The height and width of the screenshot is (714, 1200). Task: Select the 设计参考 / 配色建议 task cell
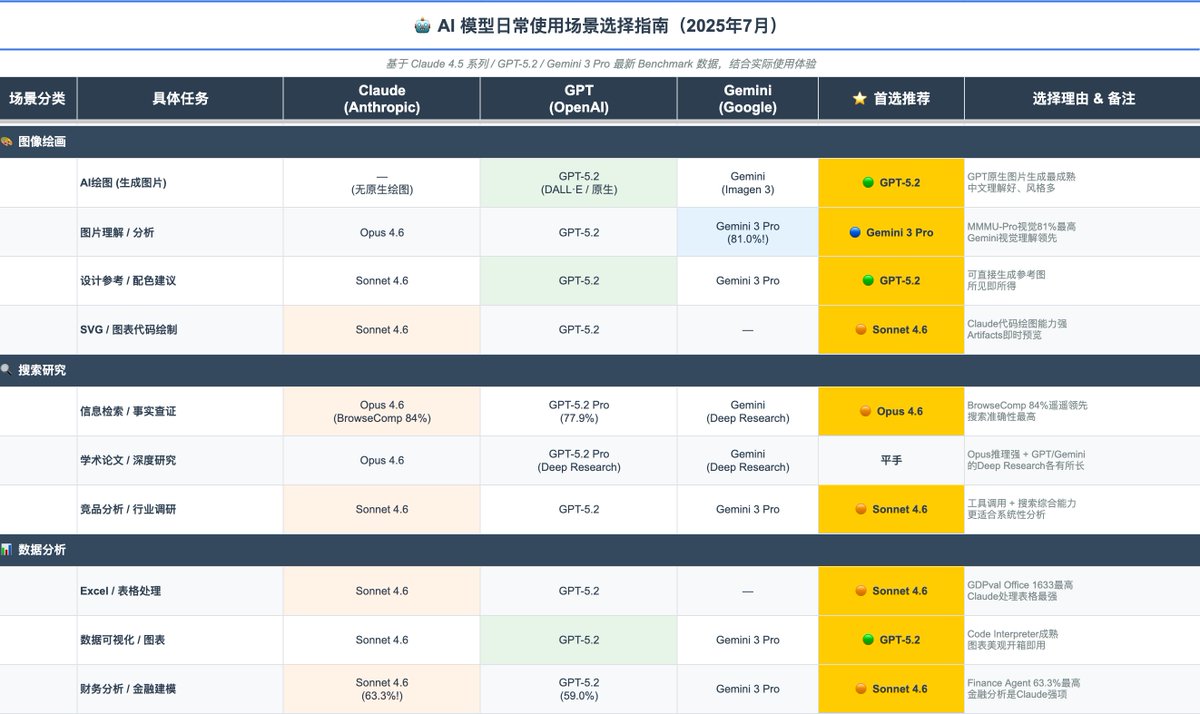(180, 281)
